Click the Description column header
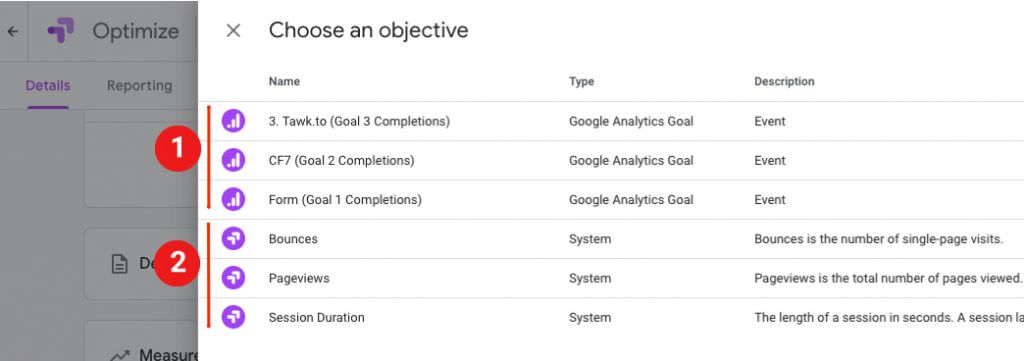The width and height of the screenshot is (1024, 361). 784,82
